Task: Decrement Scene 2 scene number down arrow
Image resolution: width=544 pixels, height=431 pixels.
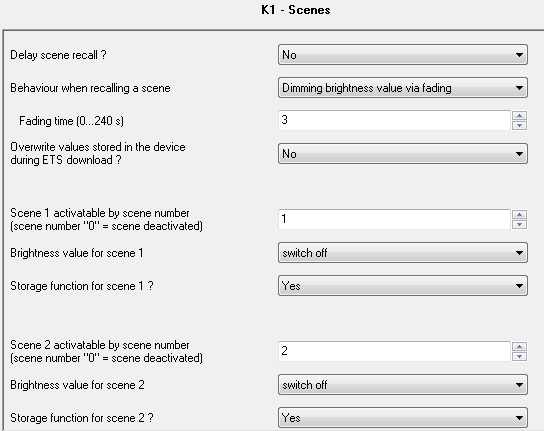Action: pos(519,356)
